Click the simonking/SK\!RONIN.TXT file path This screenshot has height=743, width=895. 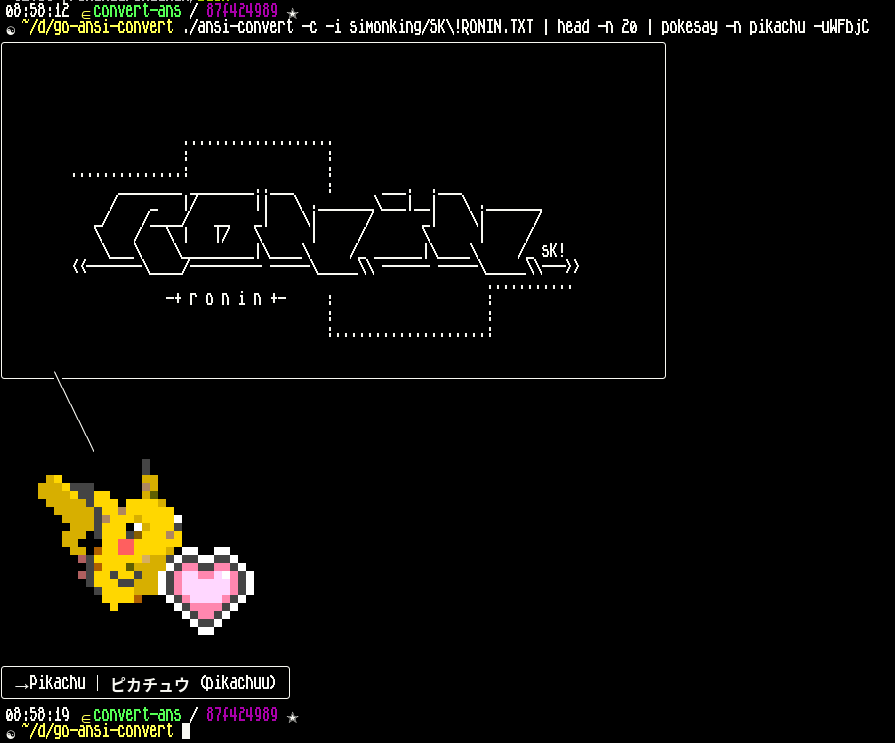click(440, 27)
